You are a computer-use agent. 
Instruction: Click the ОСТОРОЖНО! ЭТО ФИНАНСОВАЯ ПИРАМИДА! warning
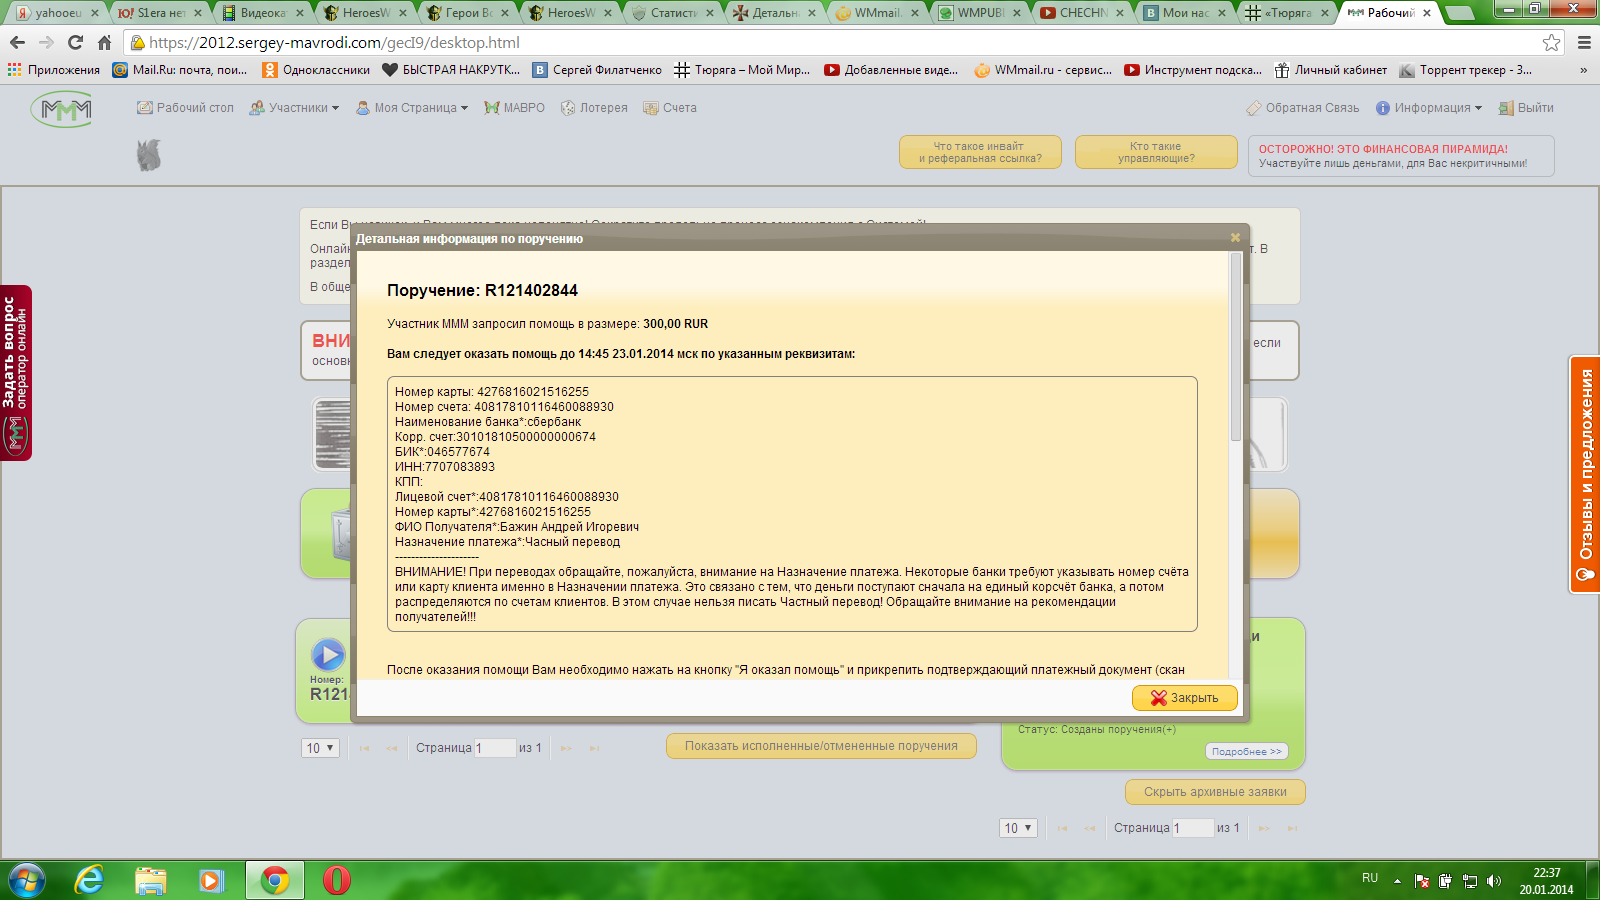(x=1383, y=149)
